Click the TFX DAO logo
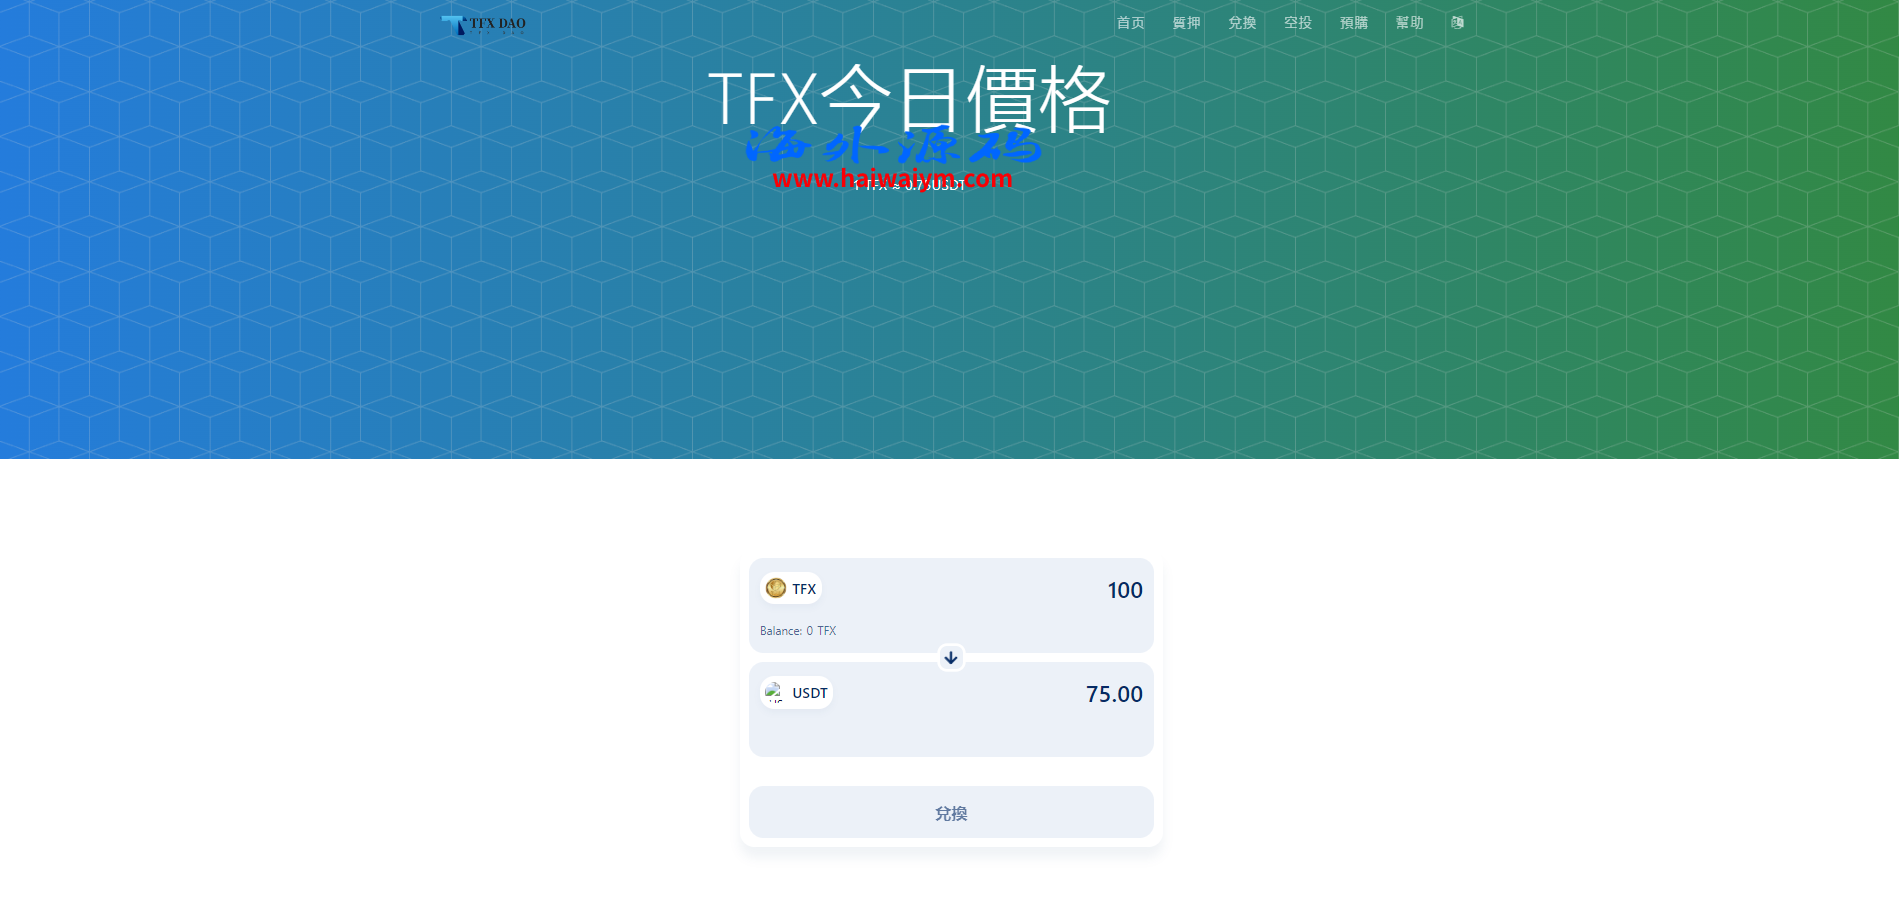 click(484, 24)
